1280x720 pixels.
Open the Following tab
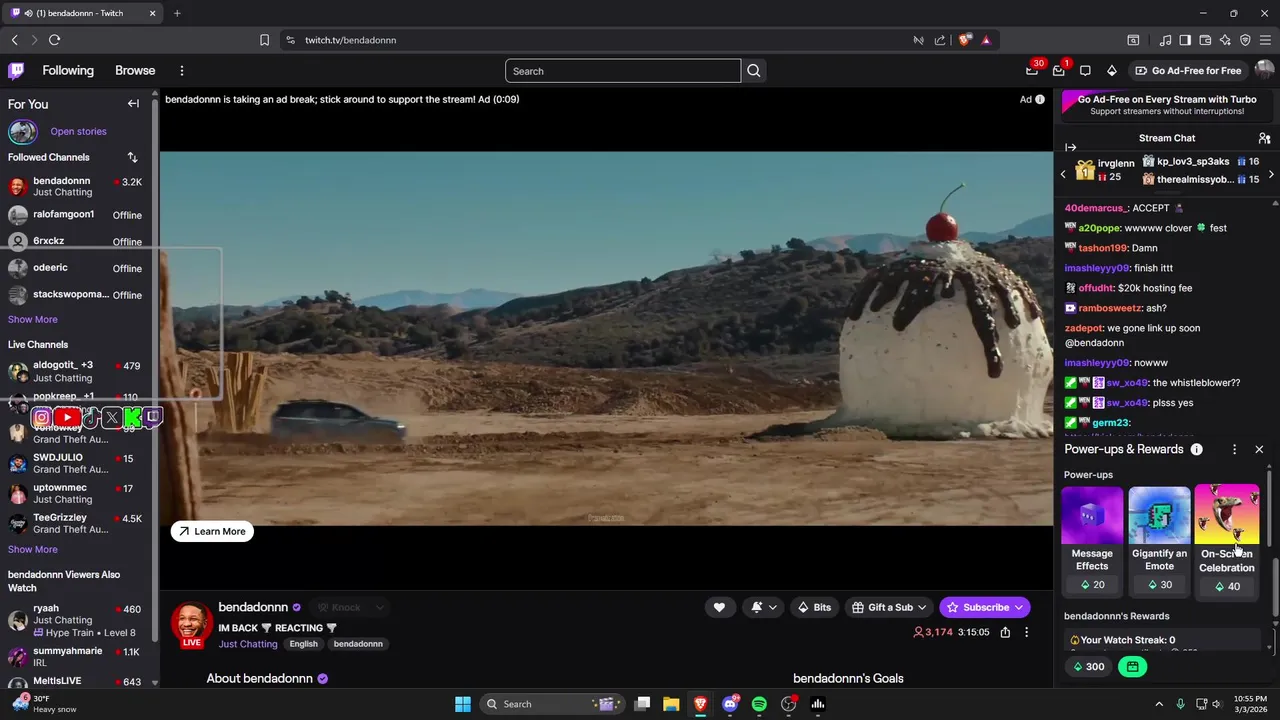(68, 71)
